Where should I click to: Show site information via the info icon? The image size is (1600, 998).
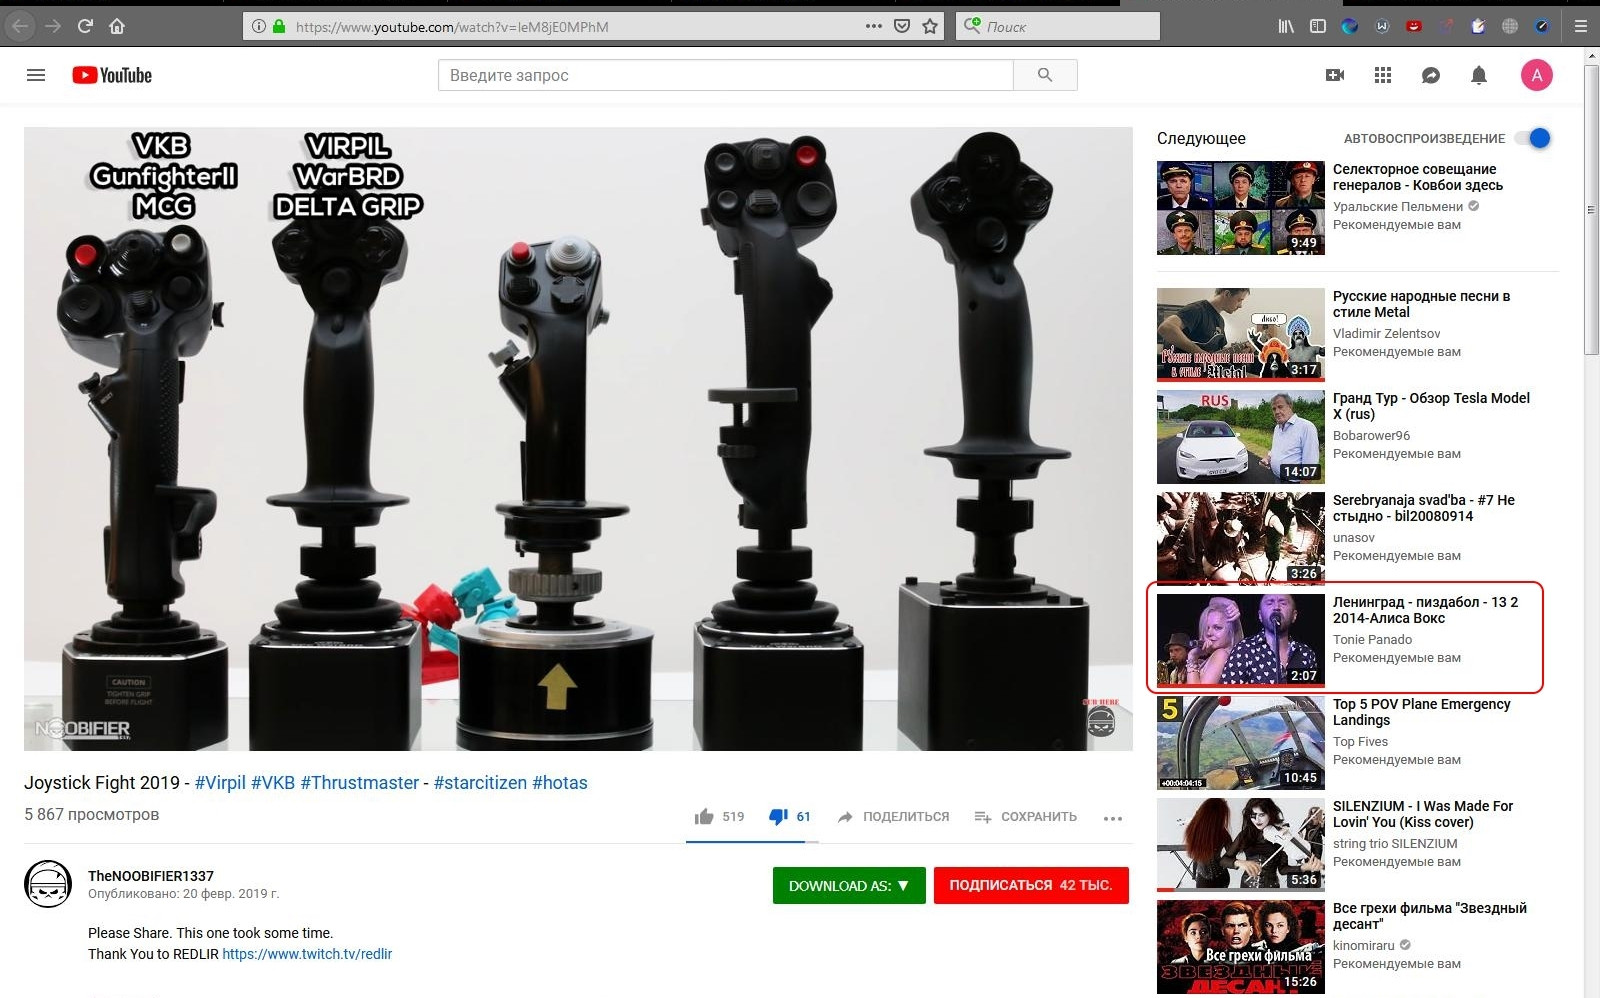point(259,26)
